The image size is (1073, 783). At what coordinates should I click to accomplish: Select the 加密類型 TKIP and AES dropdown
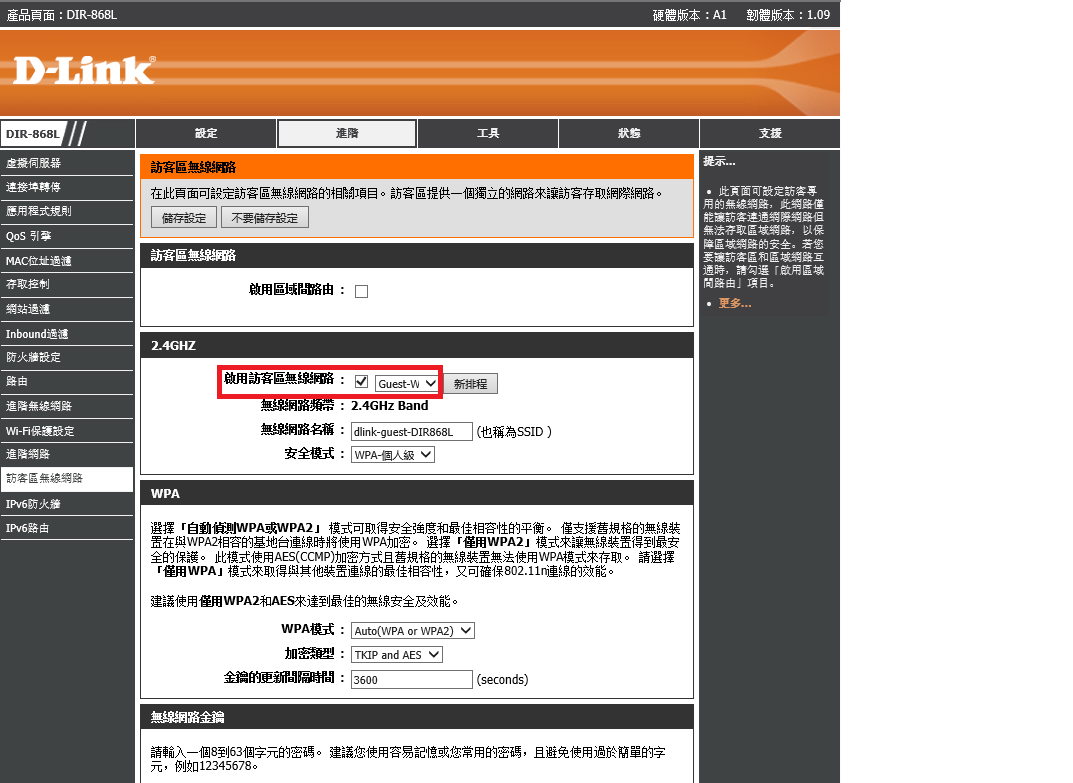pos(396,655)
